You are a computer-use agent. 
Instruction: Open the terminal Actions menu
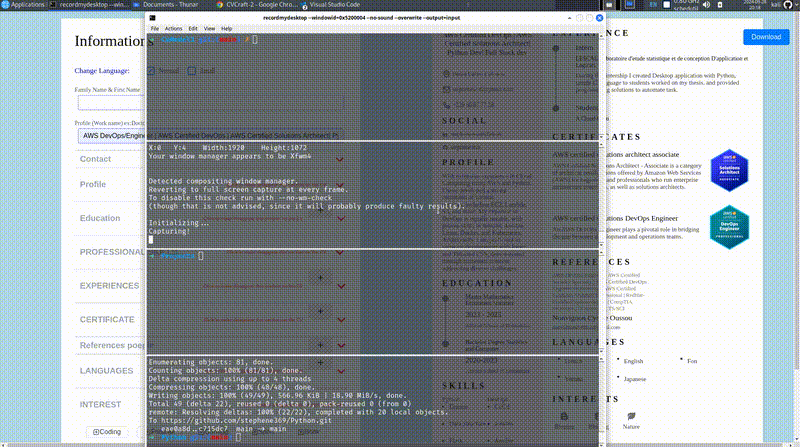point(173,29)
